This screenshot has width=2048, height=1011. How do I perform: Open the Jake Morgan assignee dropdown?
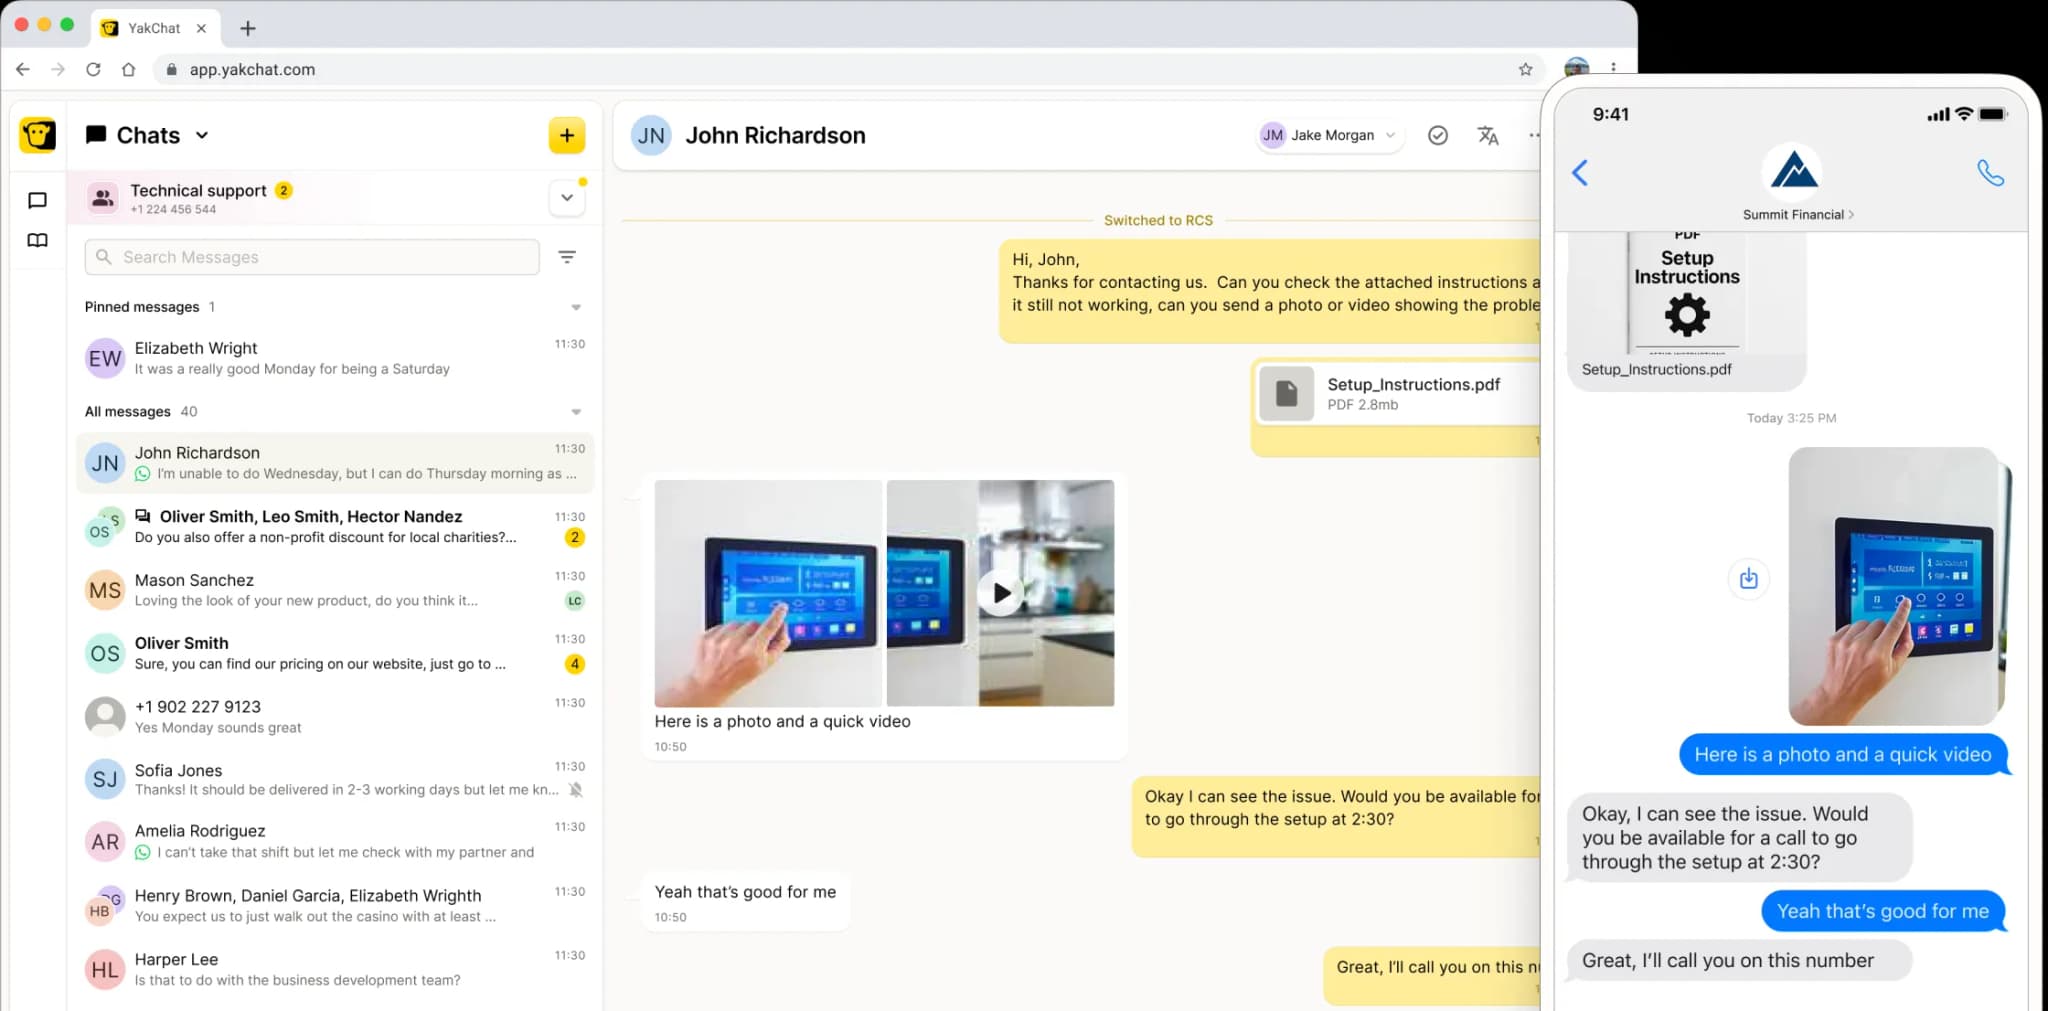click(x=1331, y=135)
